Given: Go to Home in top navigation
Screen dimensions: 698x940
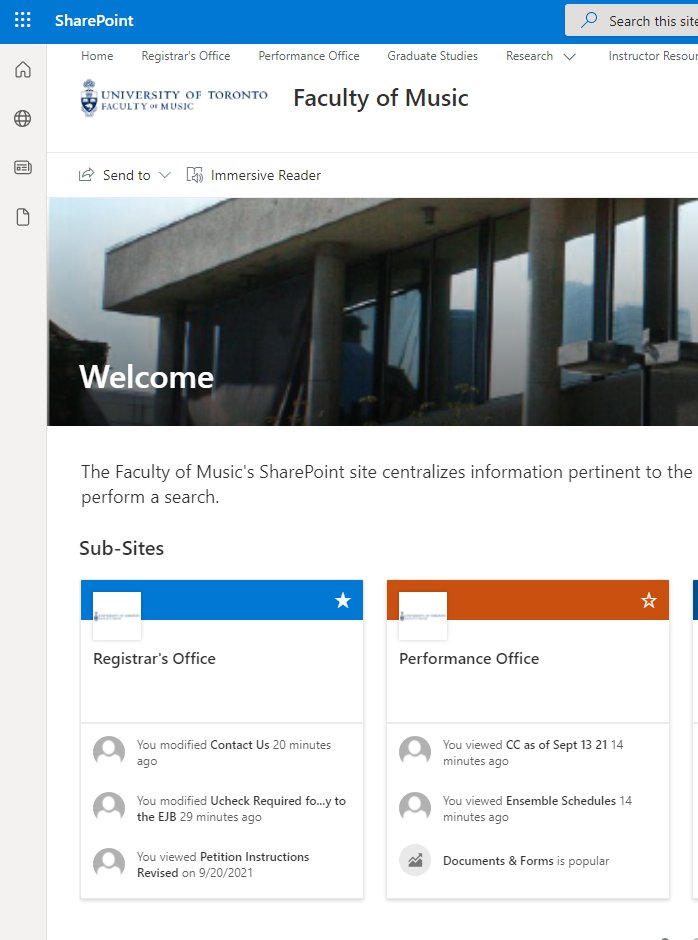Looking at the screenshot, I should tap(97, 56).
